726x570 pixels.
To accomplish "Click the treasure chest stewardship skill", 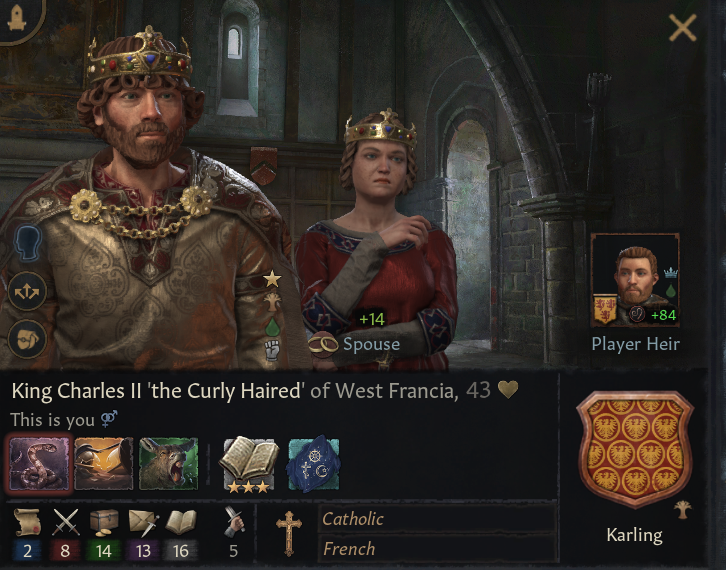I will [x=104, y=522].
